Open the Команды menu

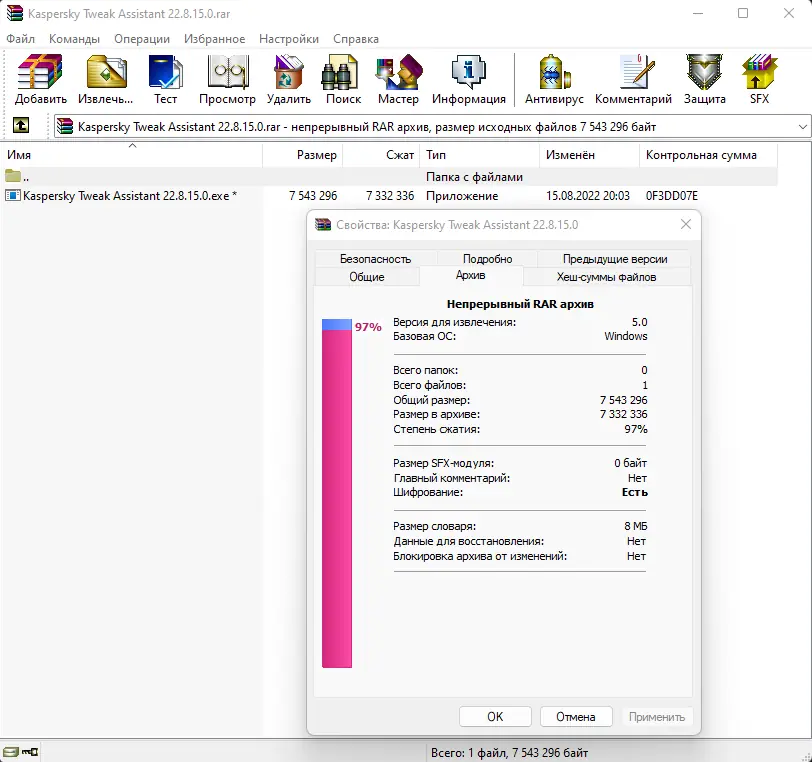(x=75, y=39)
